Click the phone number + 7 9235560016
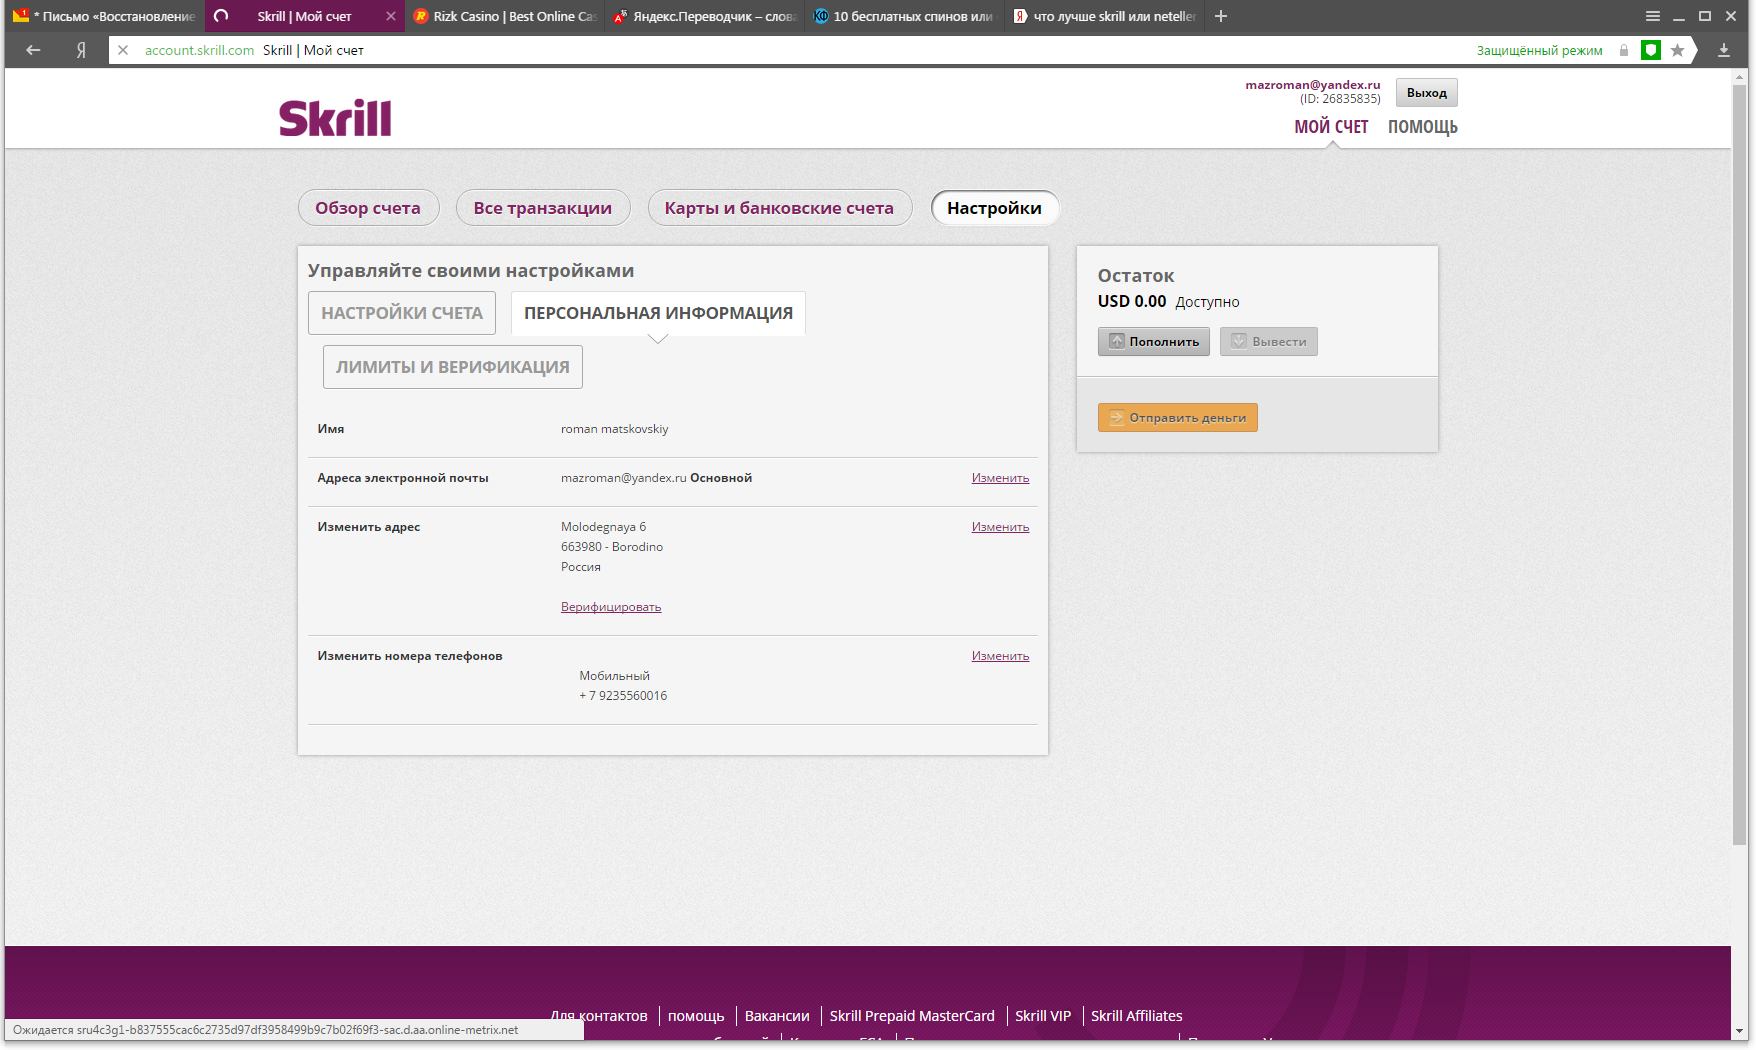 pyautogui.click(x=623, y=696)
